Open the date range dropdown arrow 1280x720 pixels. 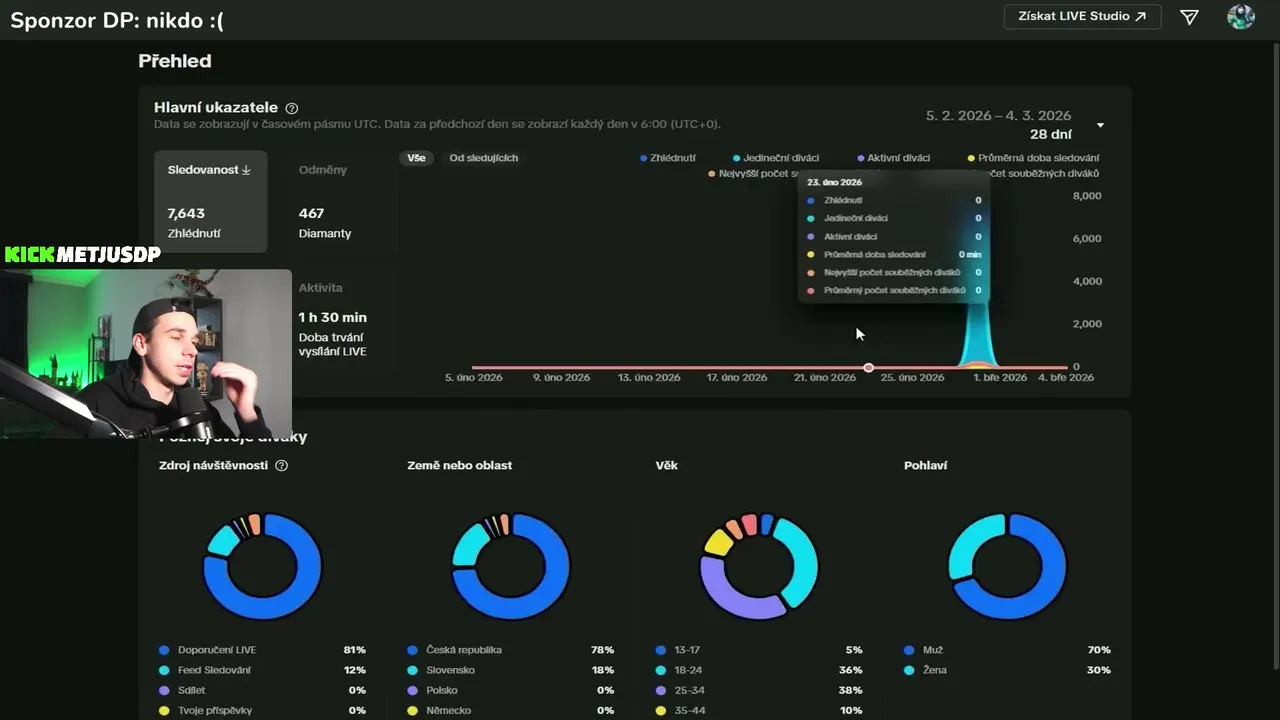(x=1100, y=125)
